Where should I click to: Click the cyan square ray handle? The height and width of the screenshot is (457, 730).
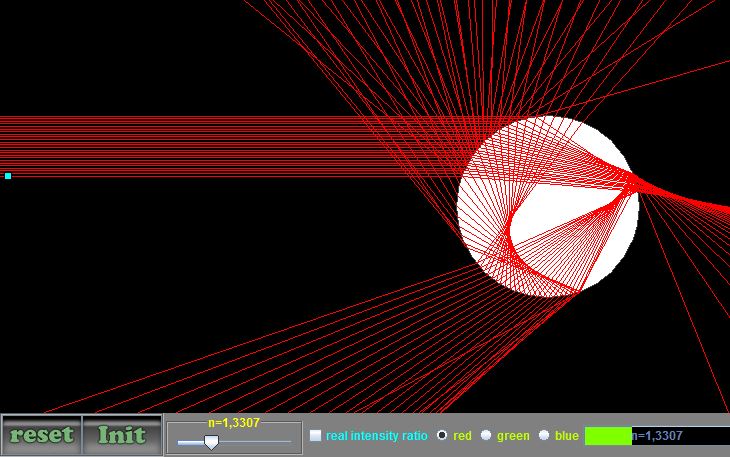(x=8, y=176)
